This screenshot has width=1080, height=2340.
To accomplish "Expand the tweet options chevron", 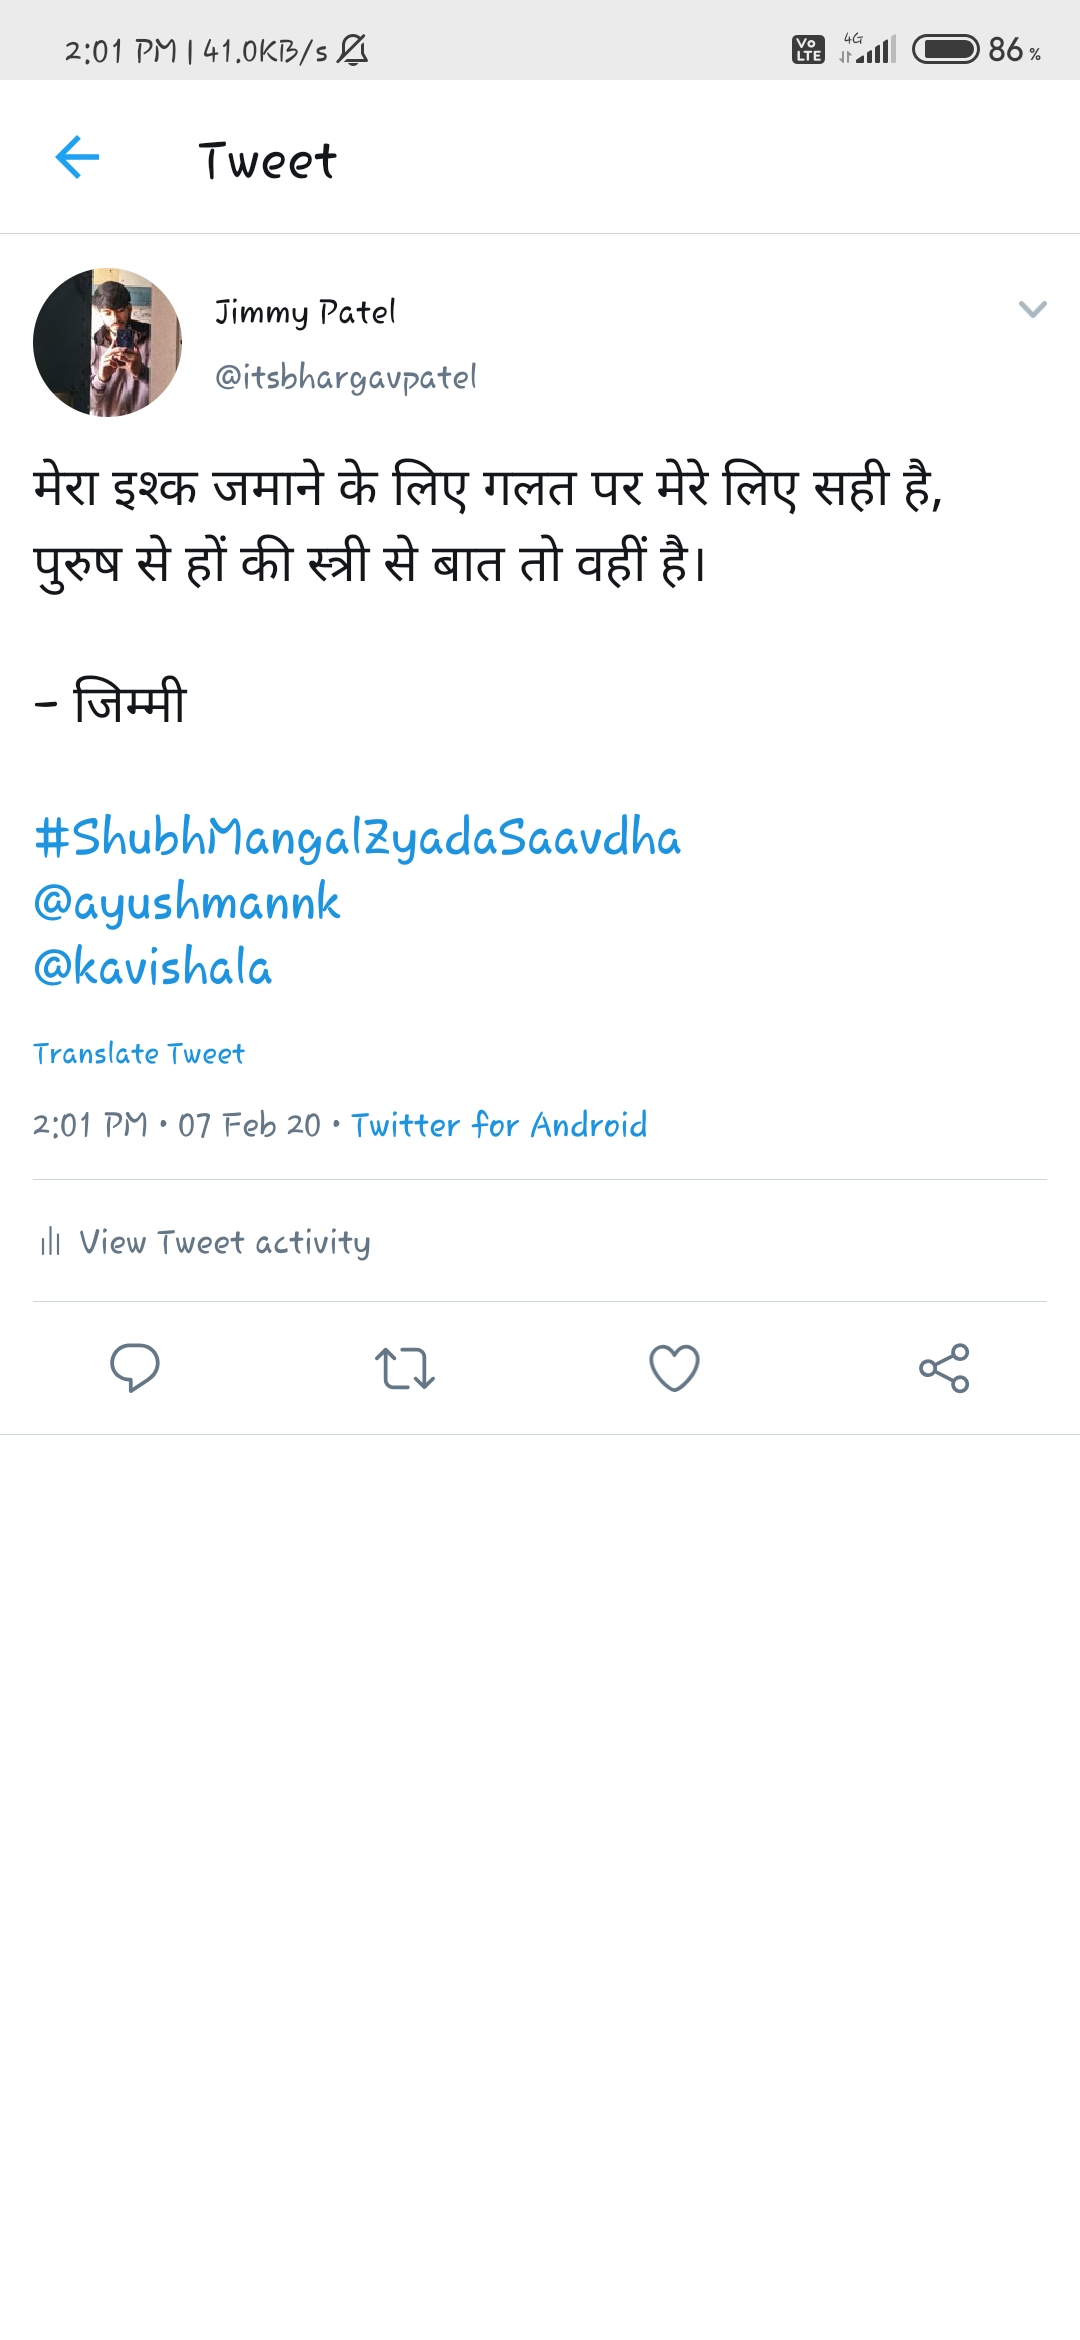I will click(1032, 309).
